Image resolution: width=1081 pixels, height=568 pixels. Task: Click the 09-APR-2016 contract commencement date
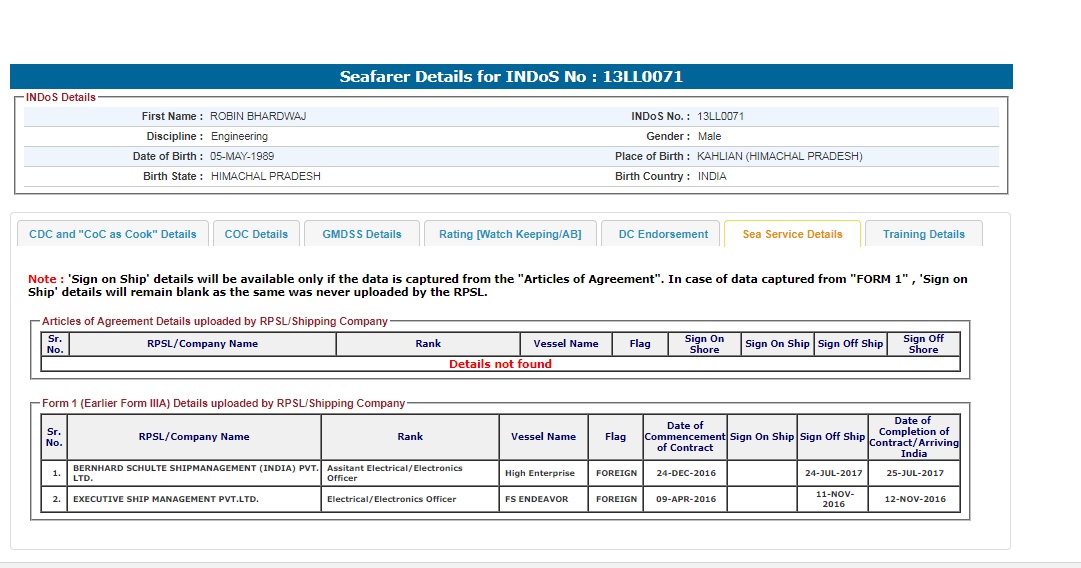click(684, 499)
